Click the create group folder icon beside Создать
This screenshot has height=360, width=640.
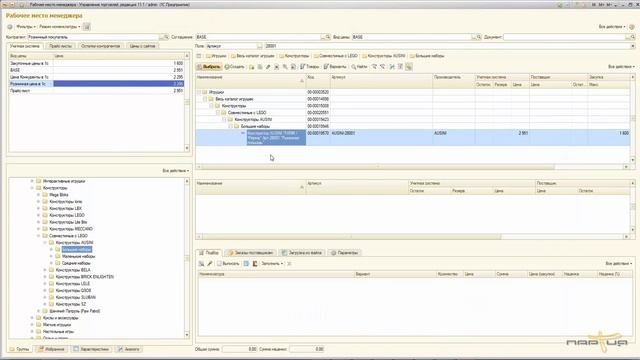pos(251,67)
